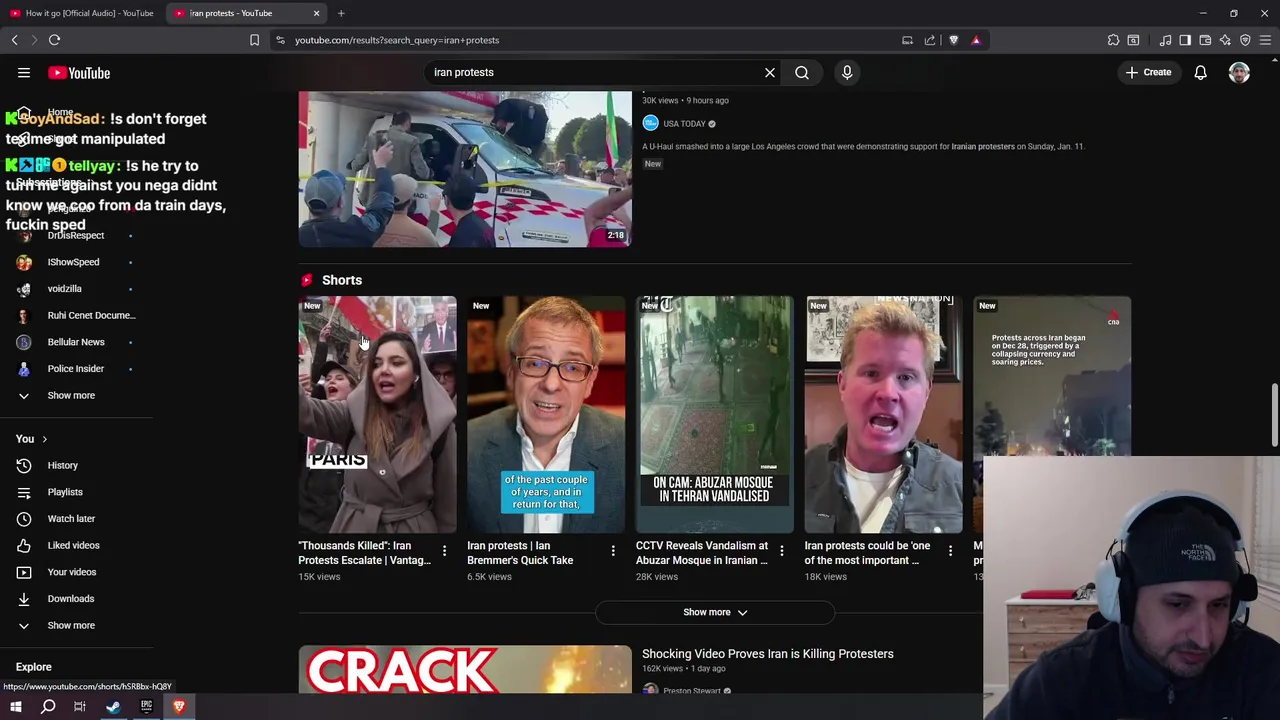Click the Brave Shields lion icon
This screenshot has height=720, width=1280.
pos(953,40)
